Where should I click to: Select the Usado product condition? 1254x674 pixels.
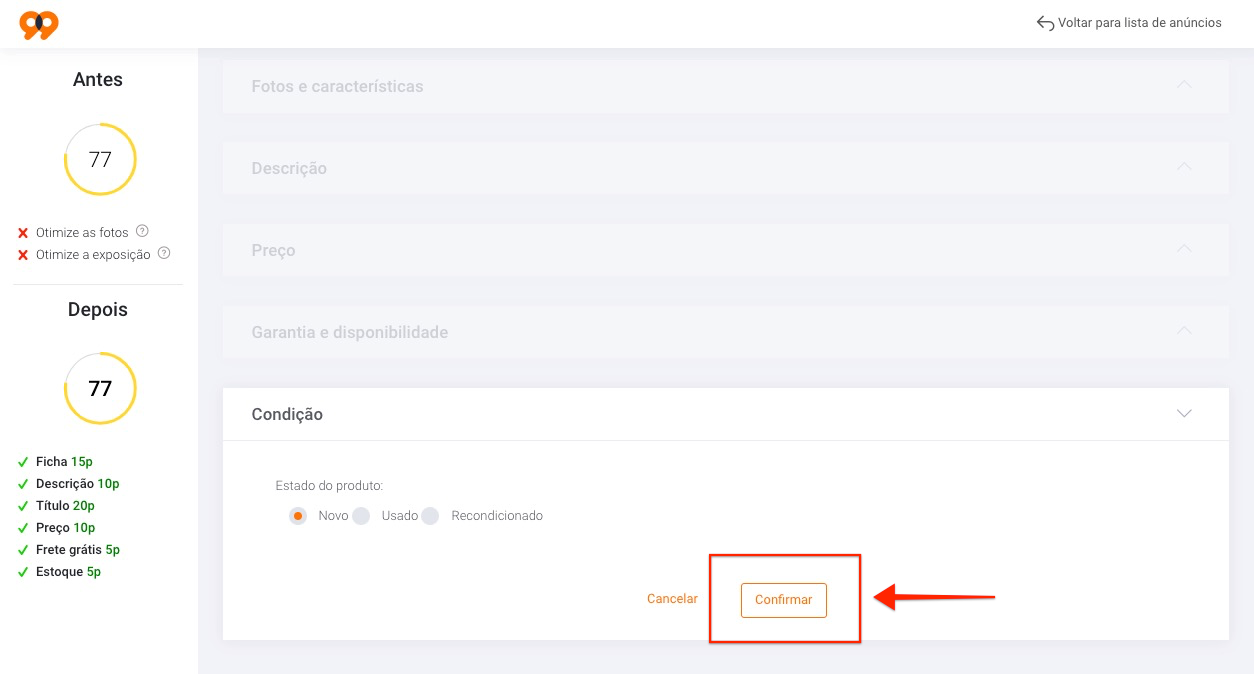point(361,516)
